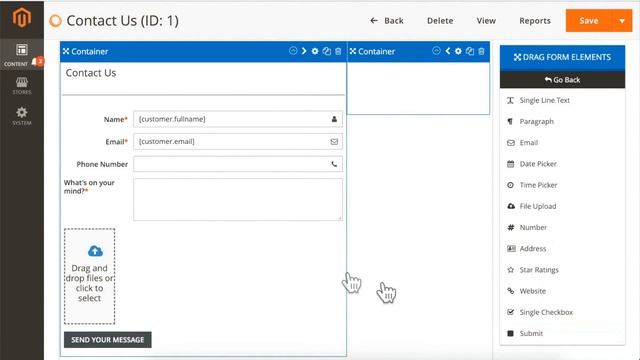The height and width of the screenshot is (360, 640).
Task: Open the System sidebar menu
Action: [x=22, y=116]
